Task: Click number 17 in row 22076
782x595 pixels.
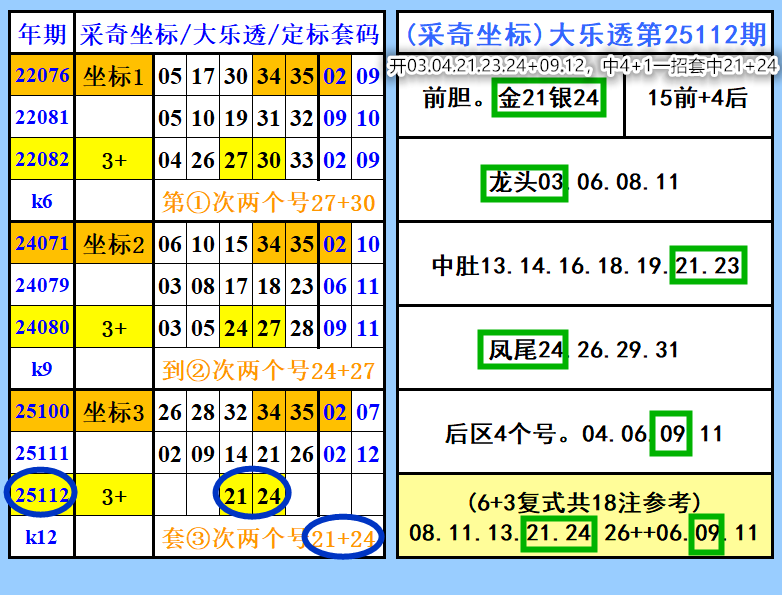Action: tap(202, 76)
